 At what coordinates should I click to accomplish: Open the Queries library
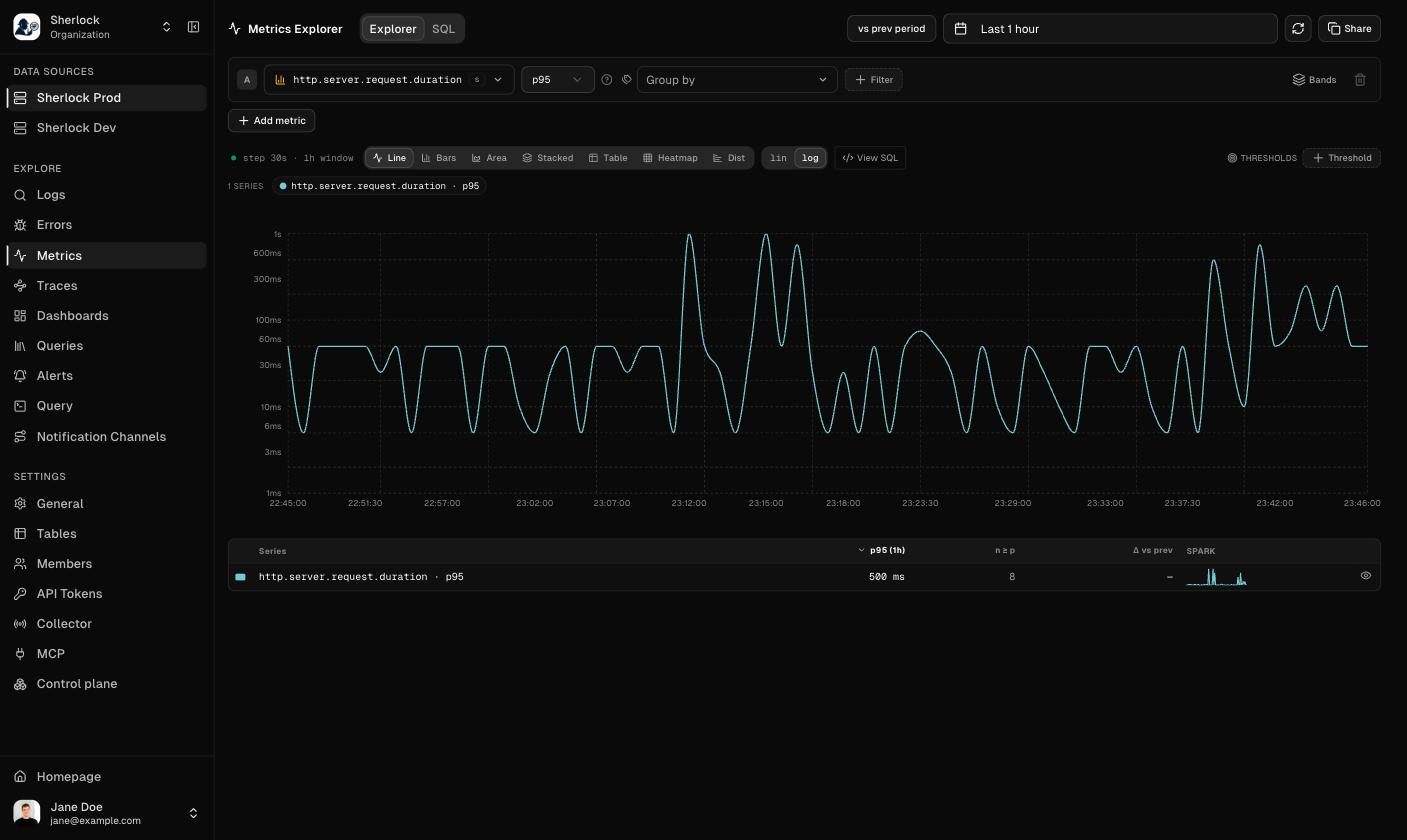tap(107, 346)
